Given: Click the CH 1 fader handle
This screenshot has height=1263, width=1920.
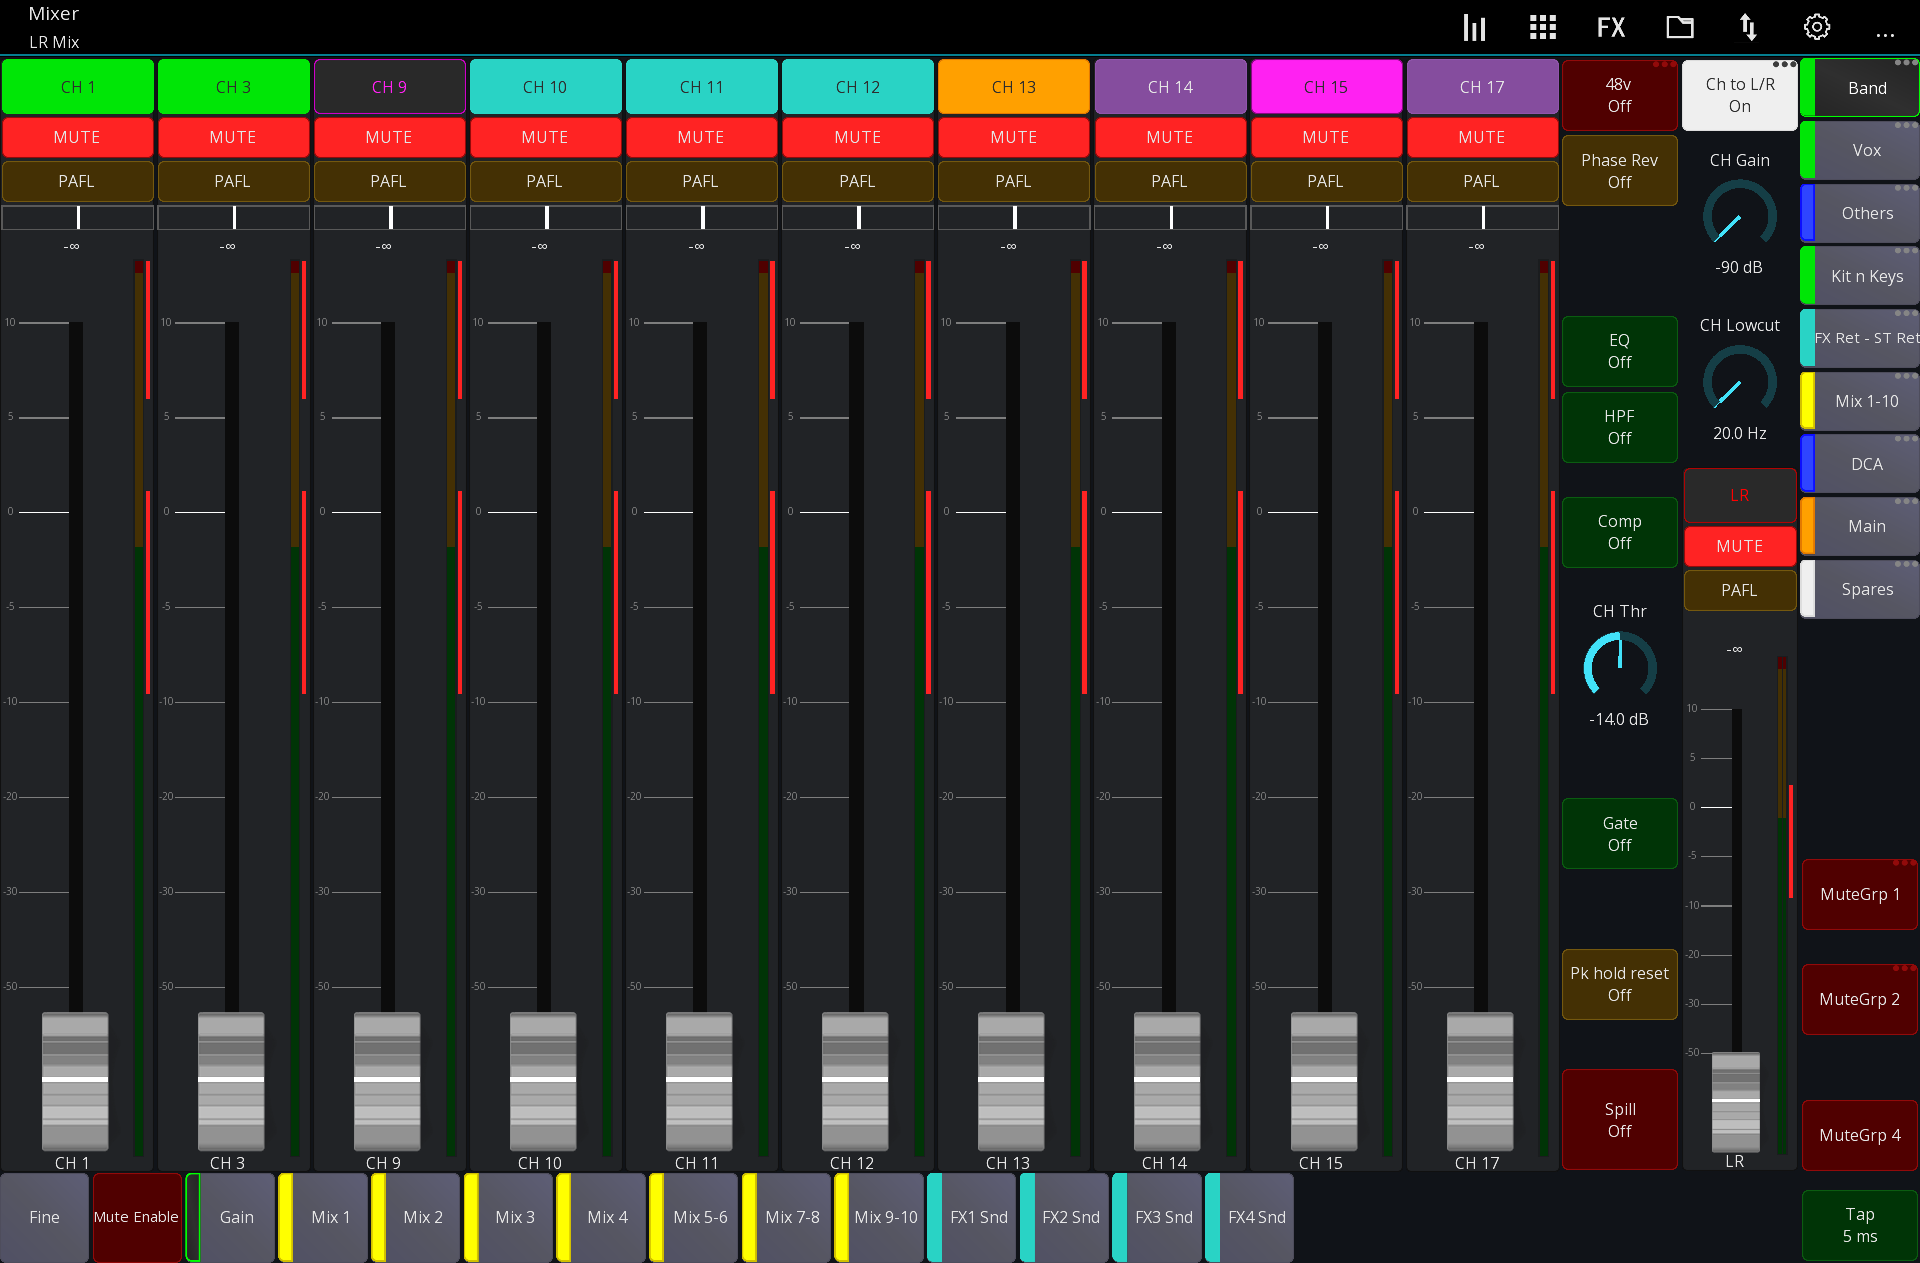Looking at the screenshot, I should (75, 1081).
